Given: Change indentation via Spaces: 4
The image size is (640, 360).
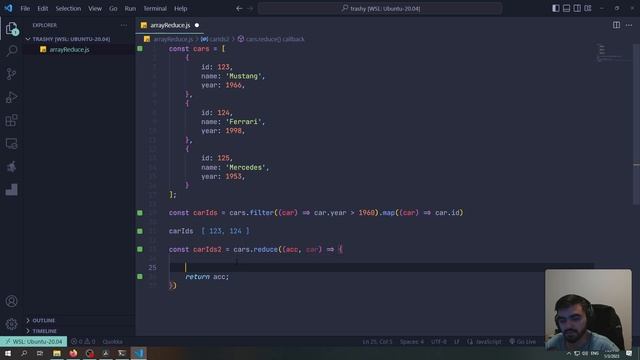Looking at the screenshot, I should 412,341.
